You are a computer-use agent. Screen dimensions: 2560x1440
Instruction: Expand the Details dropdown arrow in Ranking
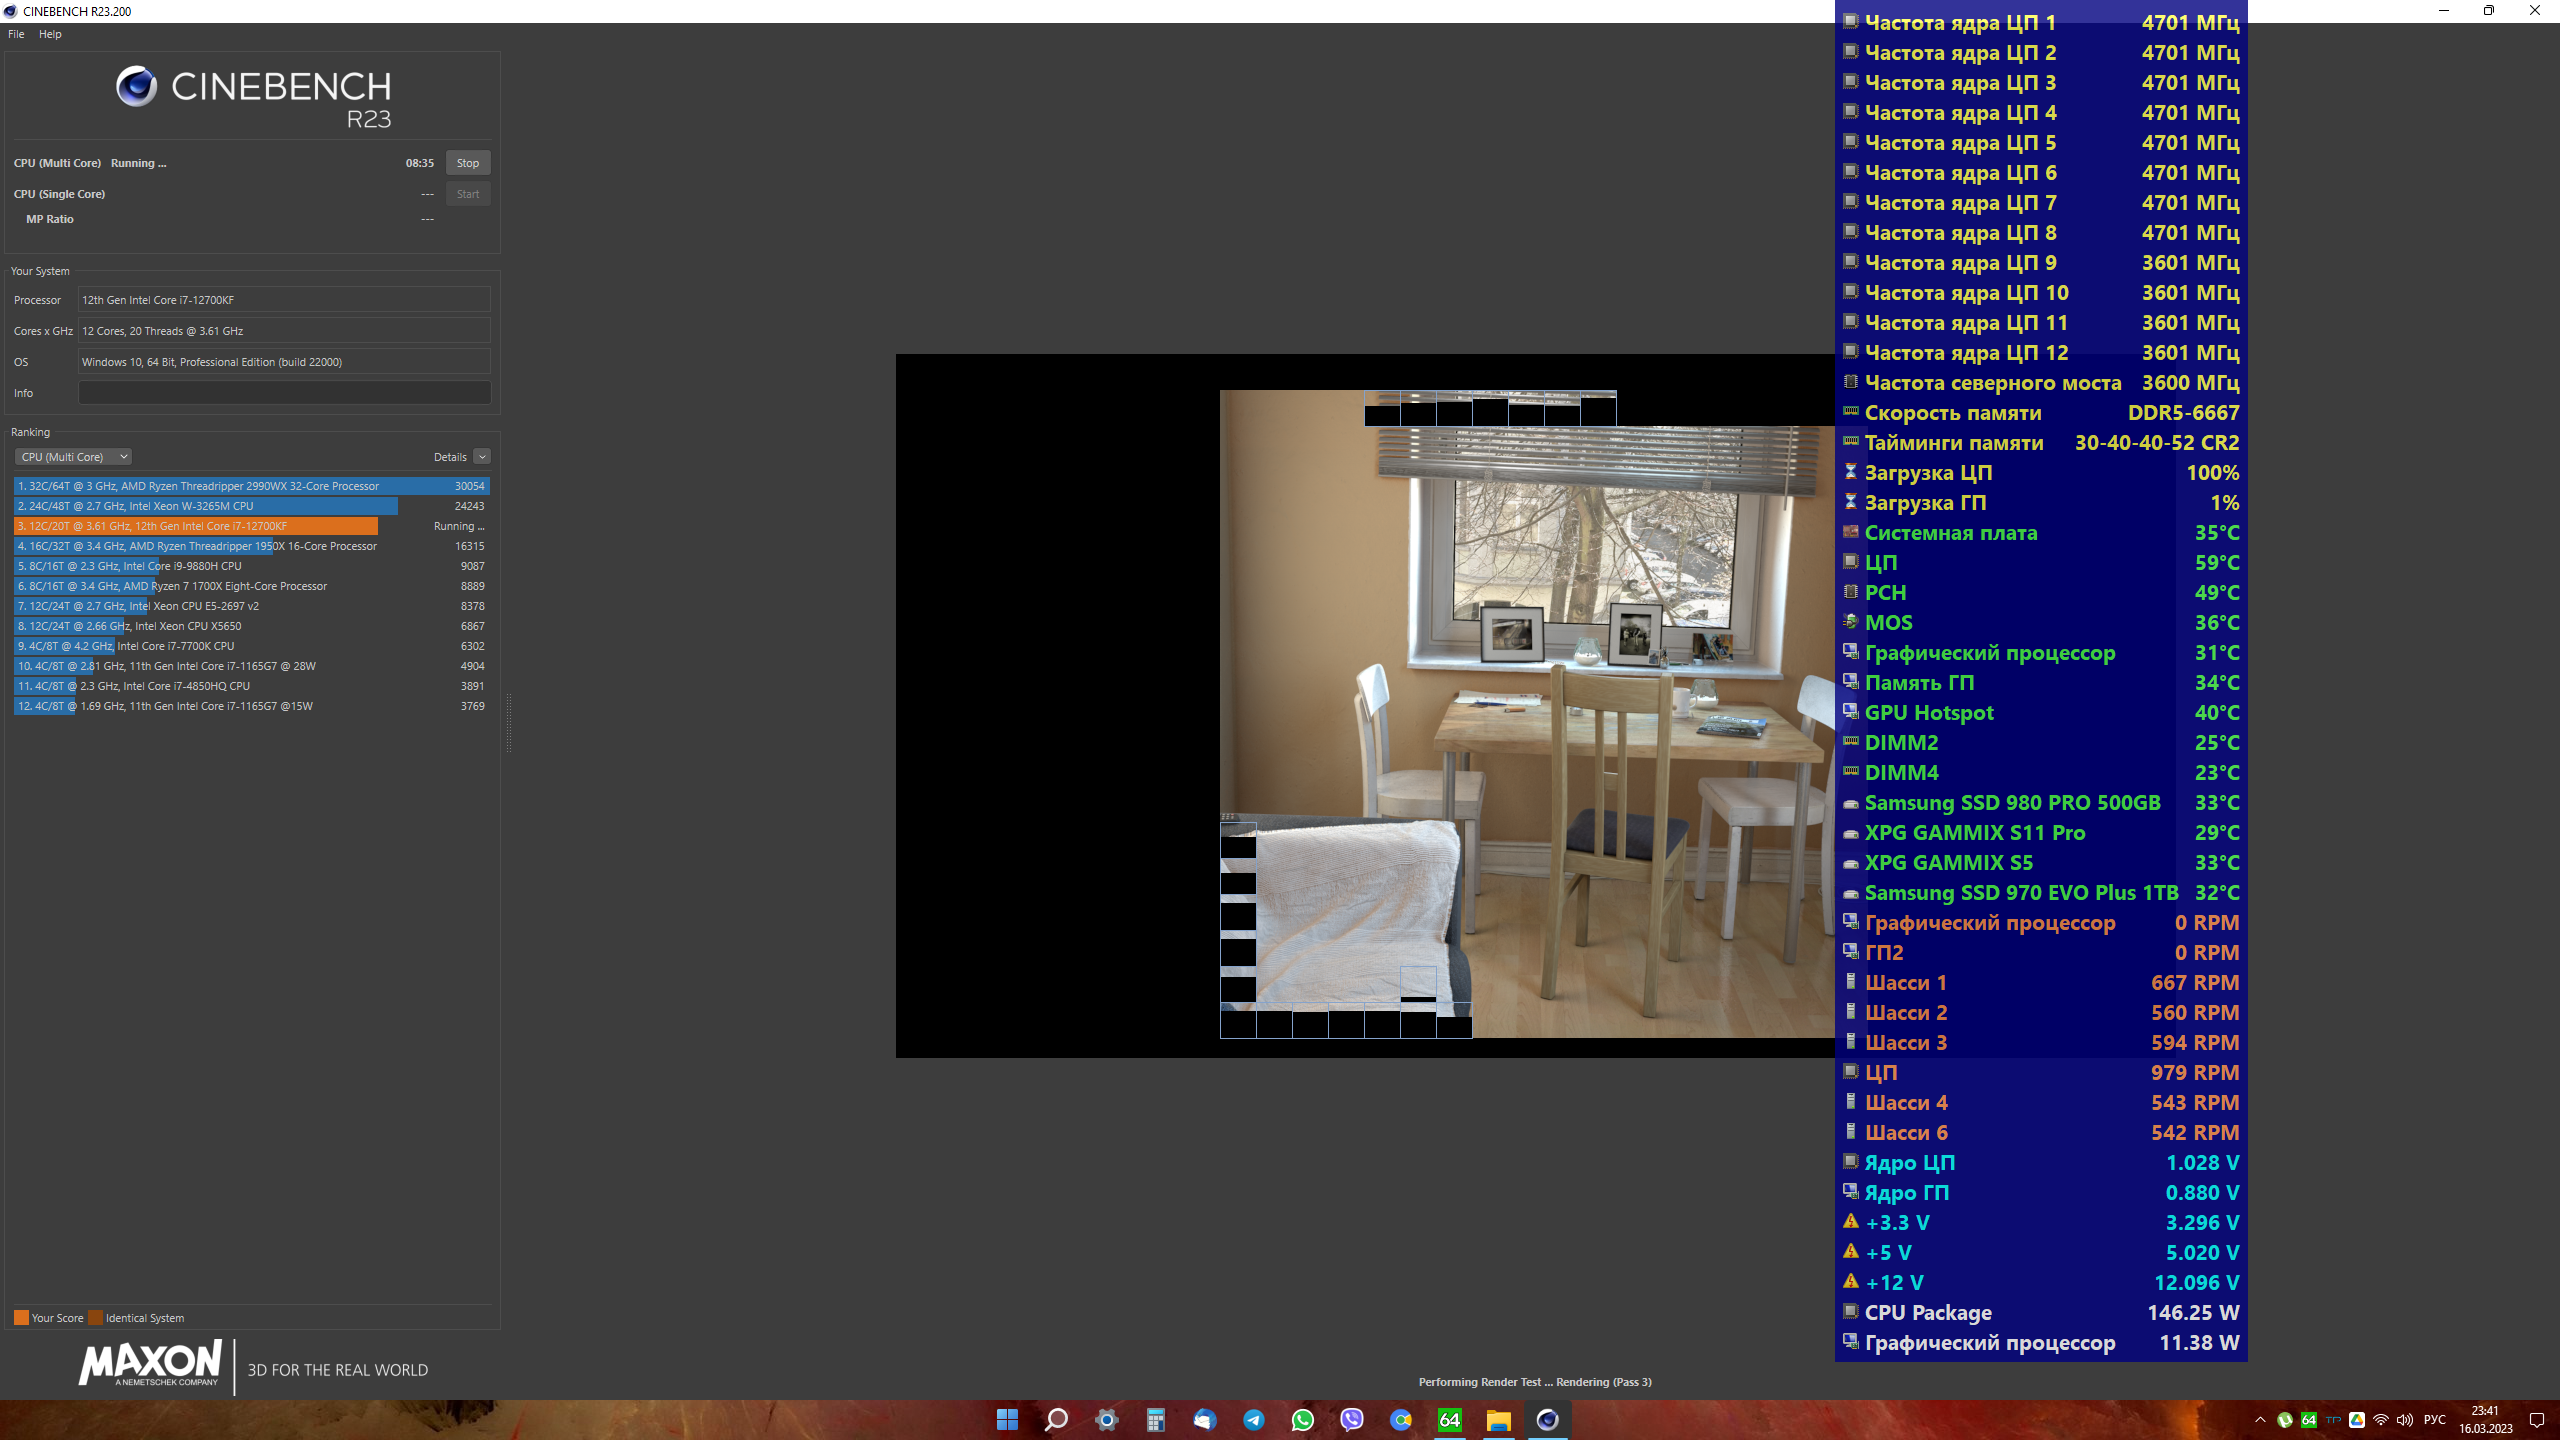(x=482, y=457)
